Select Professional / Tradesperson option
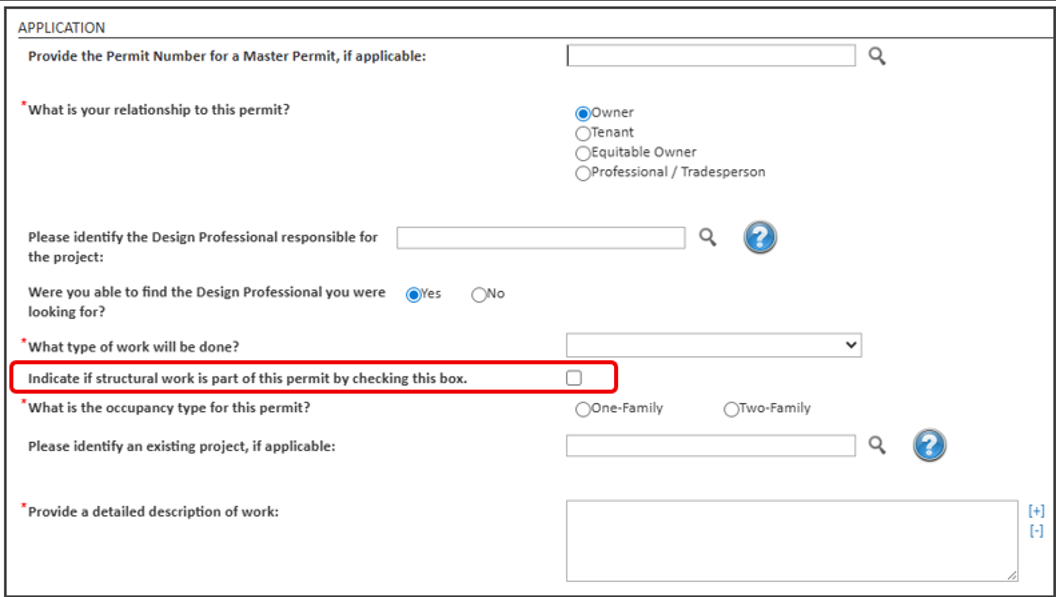This screenshot has height=597, width=1056. (x=583, y=173)
